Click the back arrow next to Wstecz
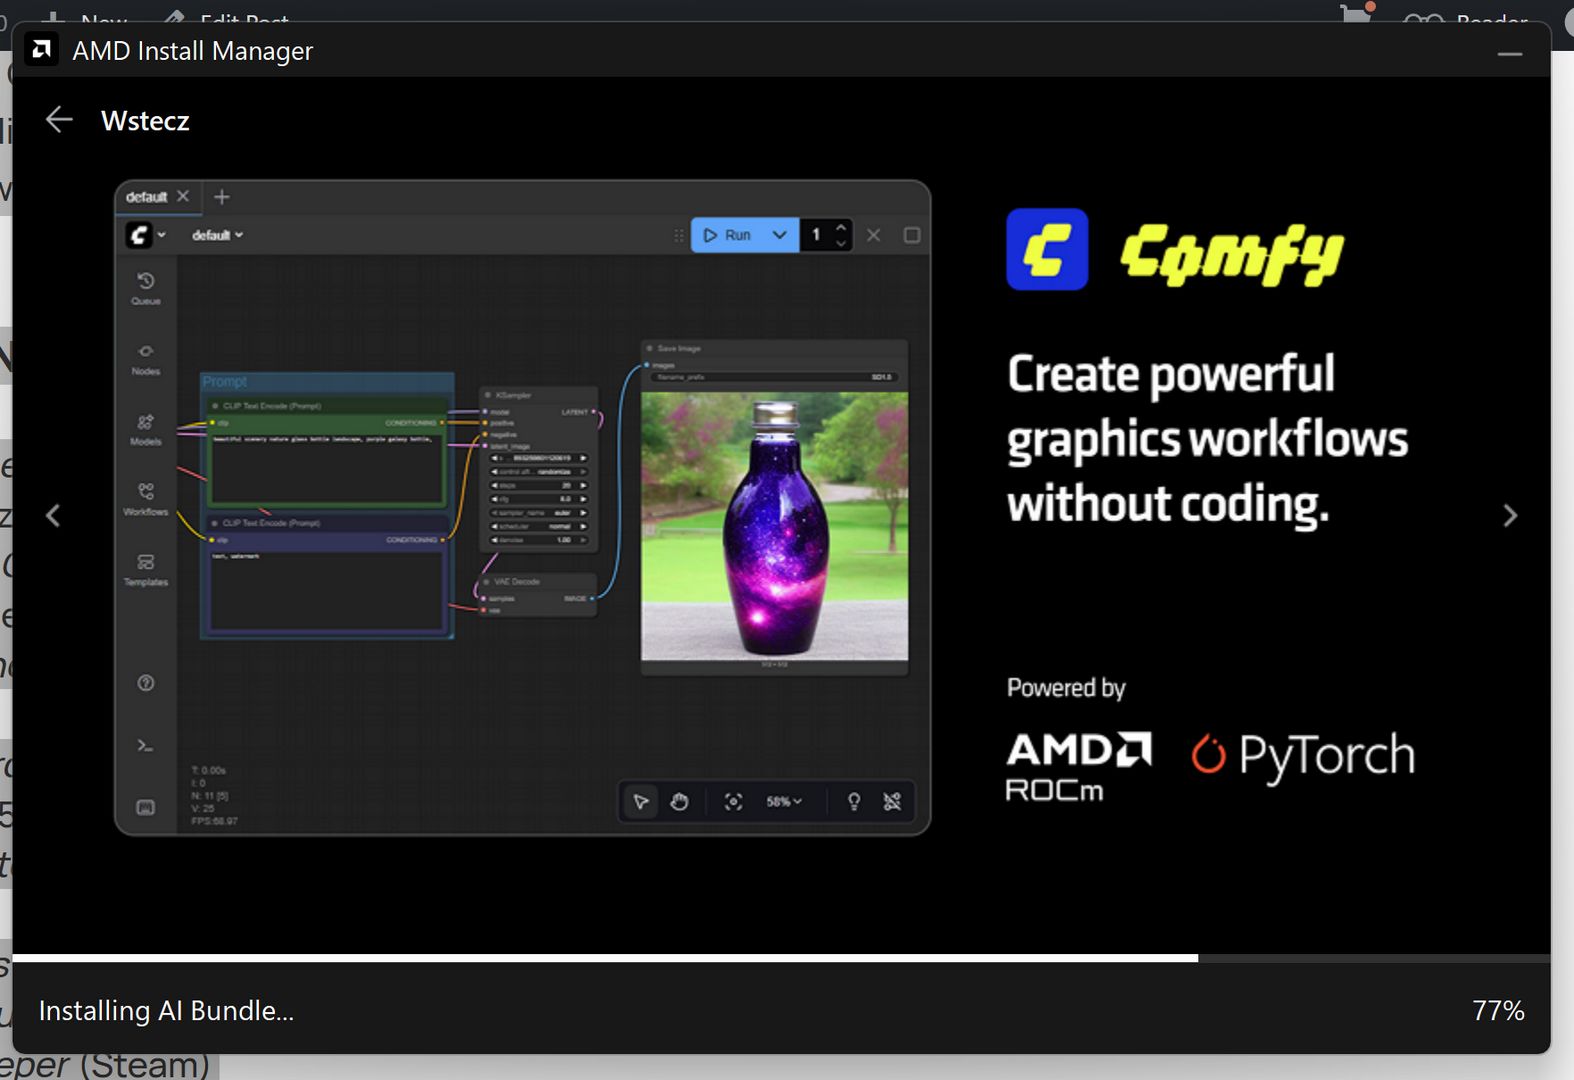The width and height of the screenshot is (1574, 1080). tap(59, 120)
